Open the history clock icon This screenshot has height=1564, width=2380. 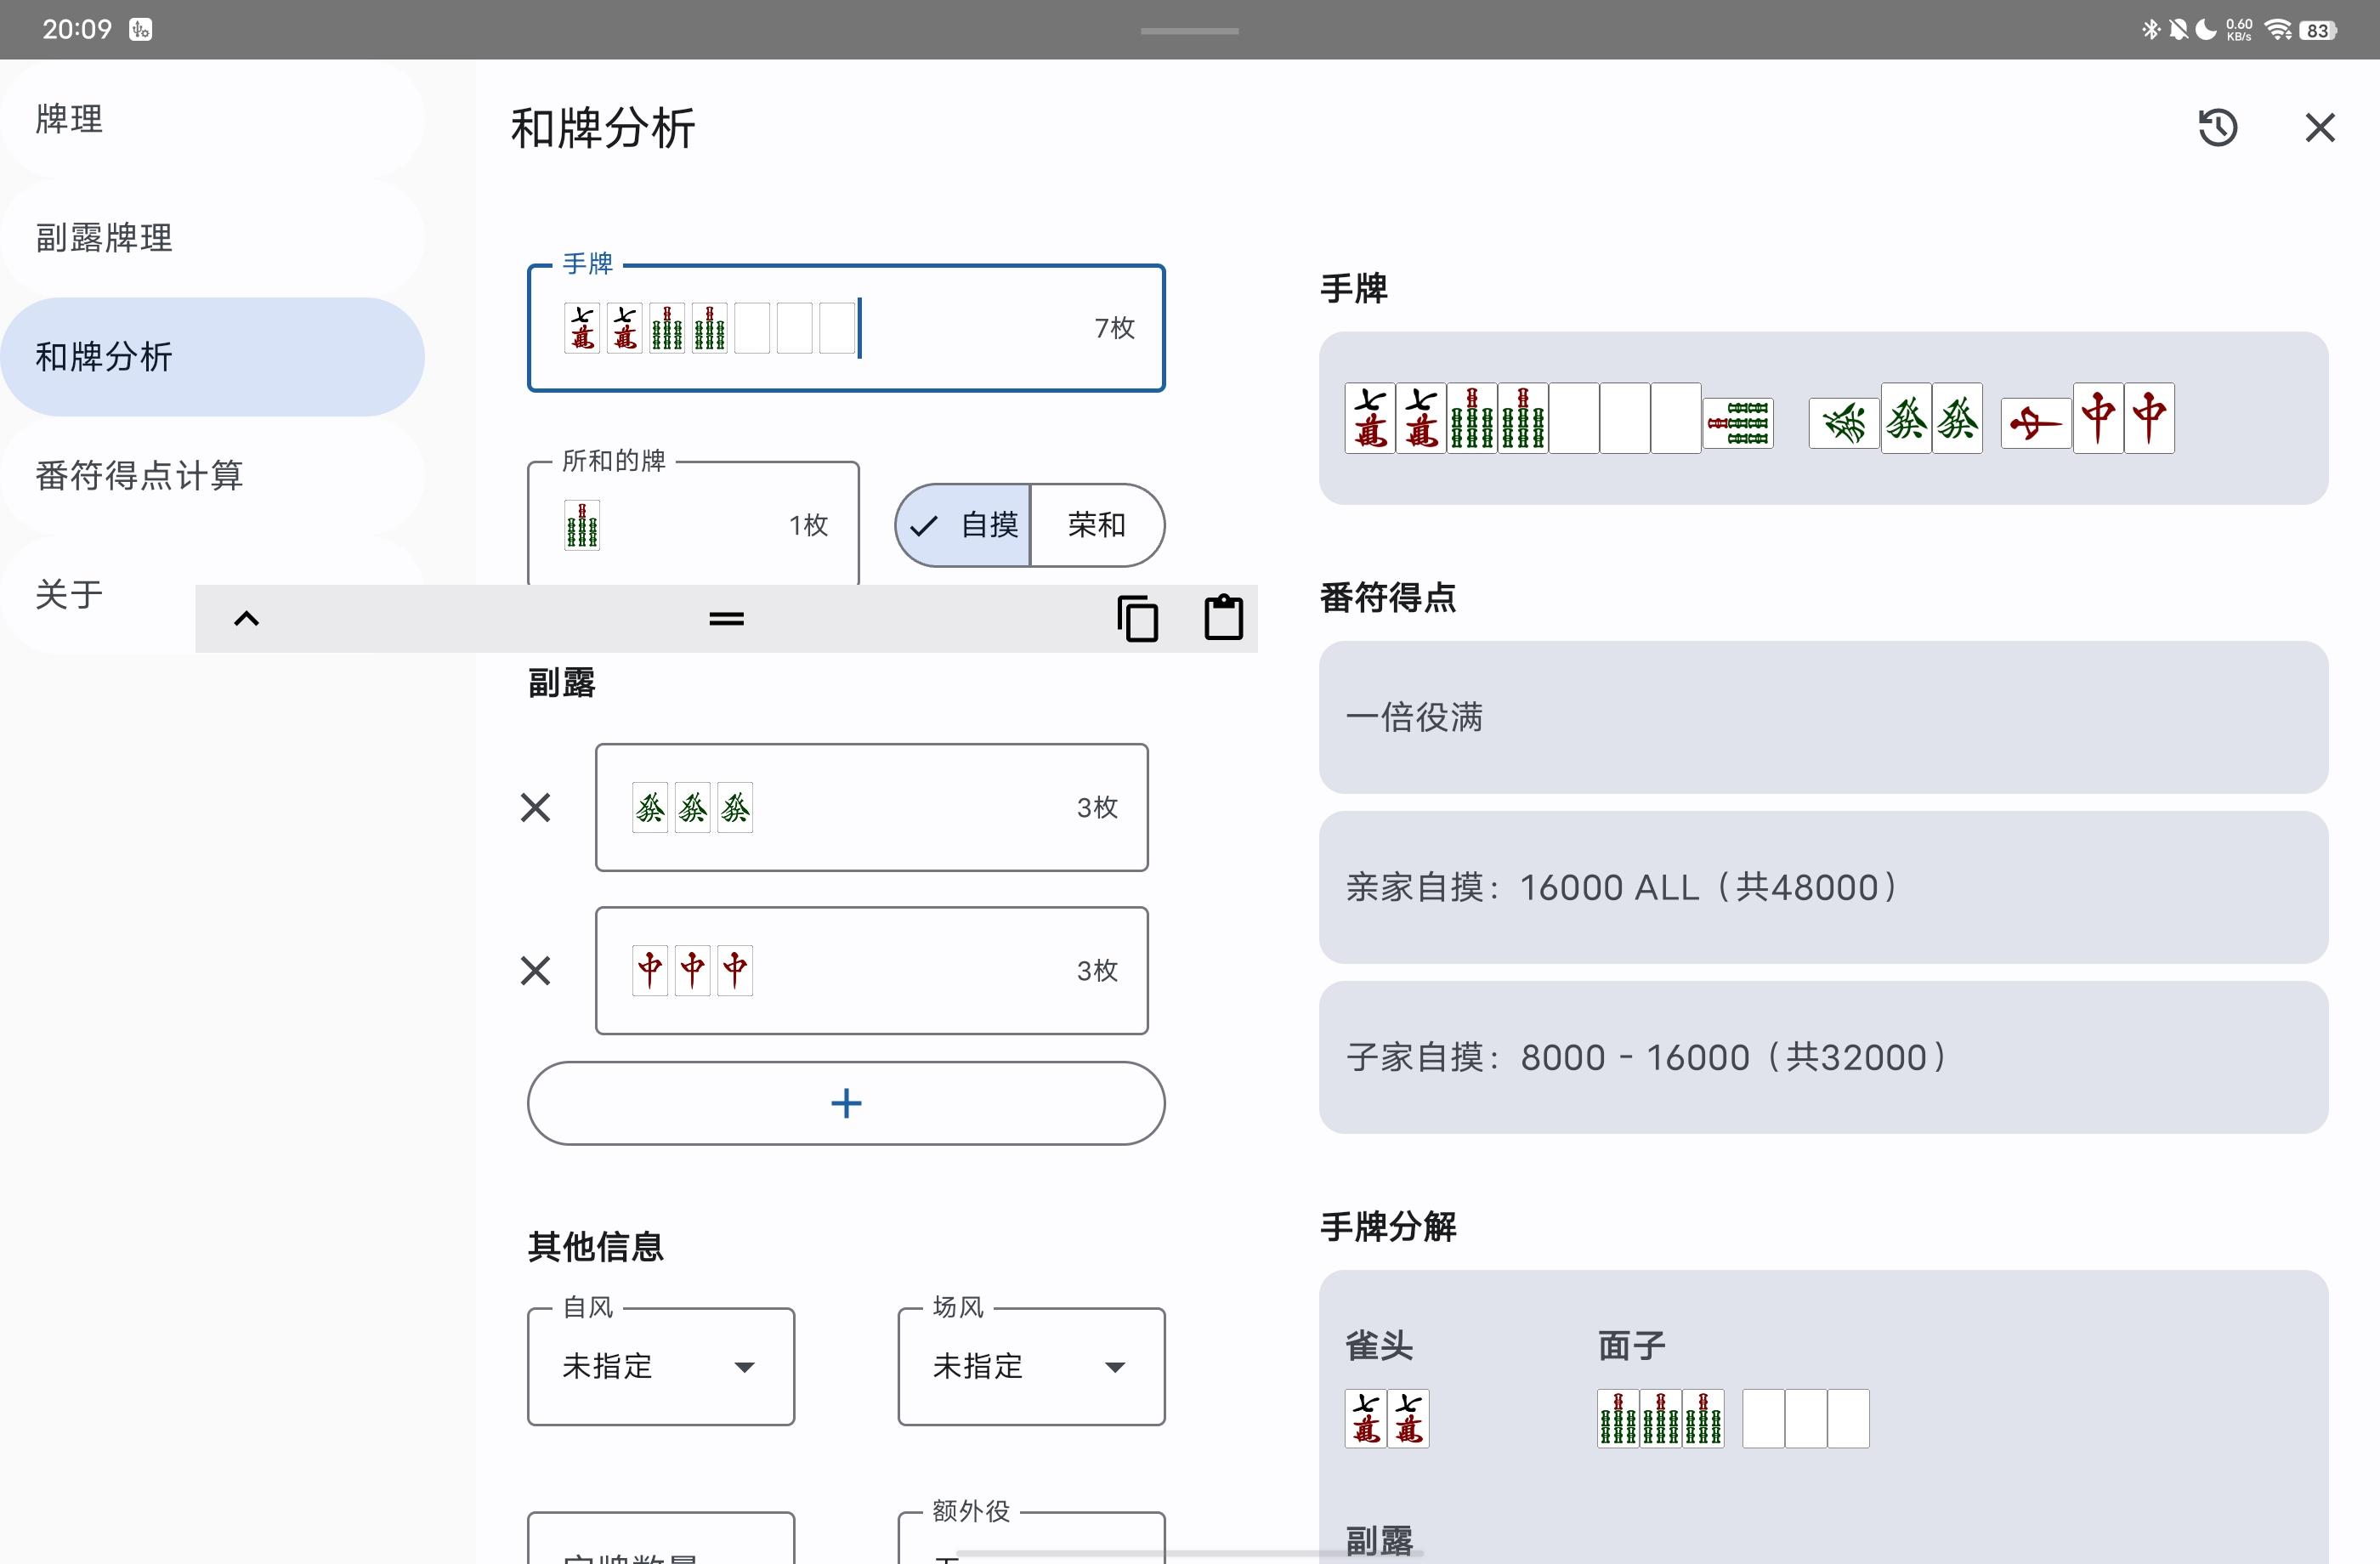tap(2217, 128)
